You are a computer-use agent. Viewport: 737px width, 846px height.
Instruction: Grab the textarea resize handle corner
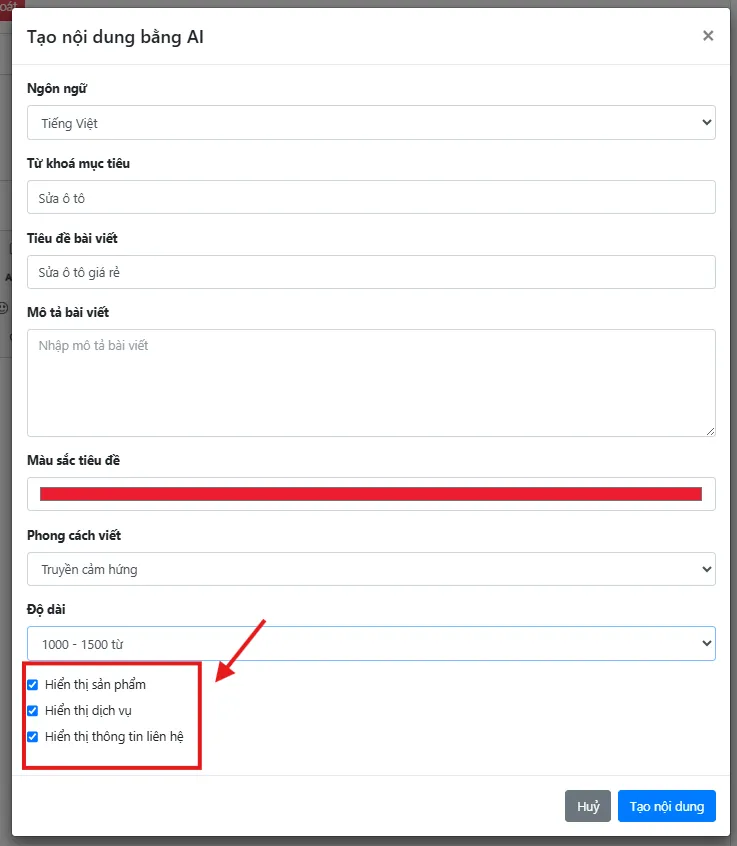[x=711, y=431]
